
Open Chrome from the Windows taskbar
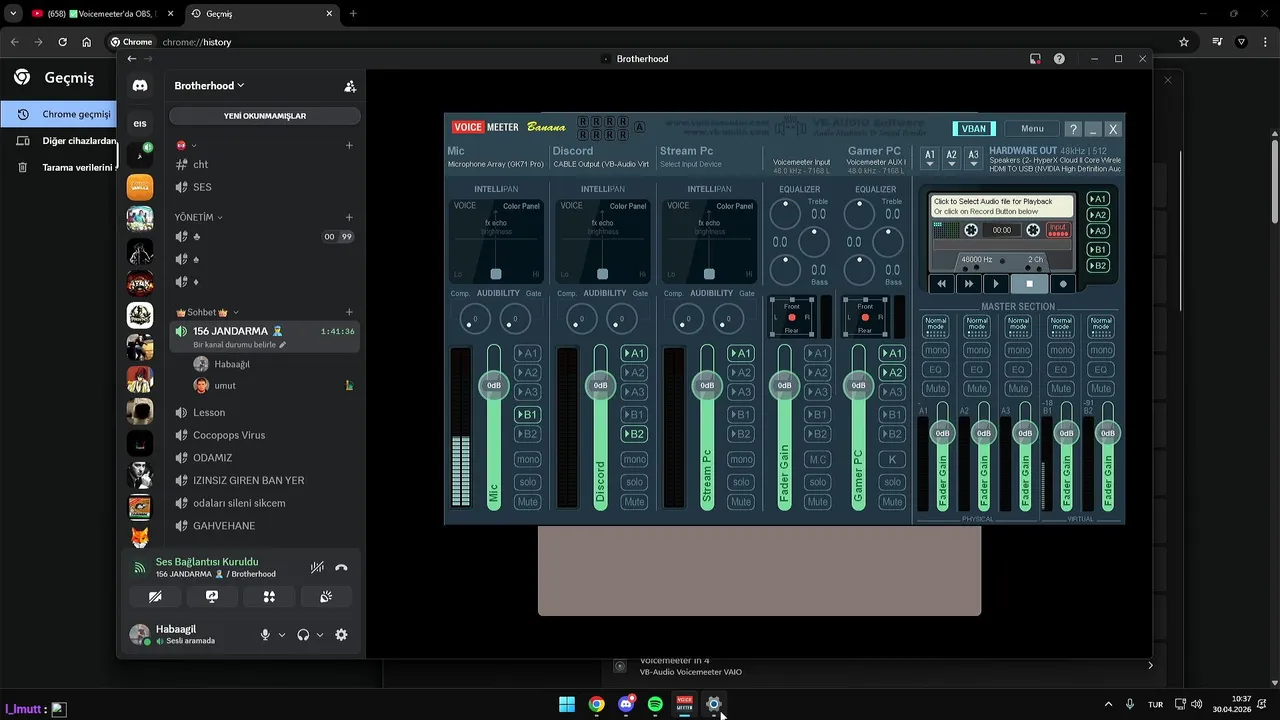coord(596,704)
